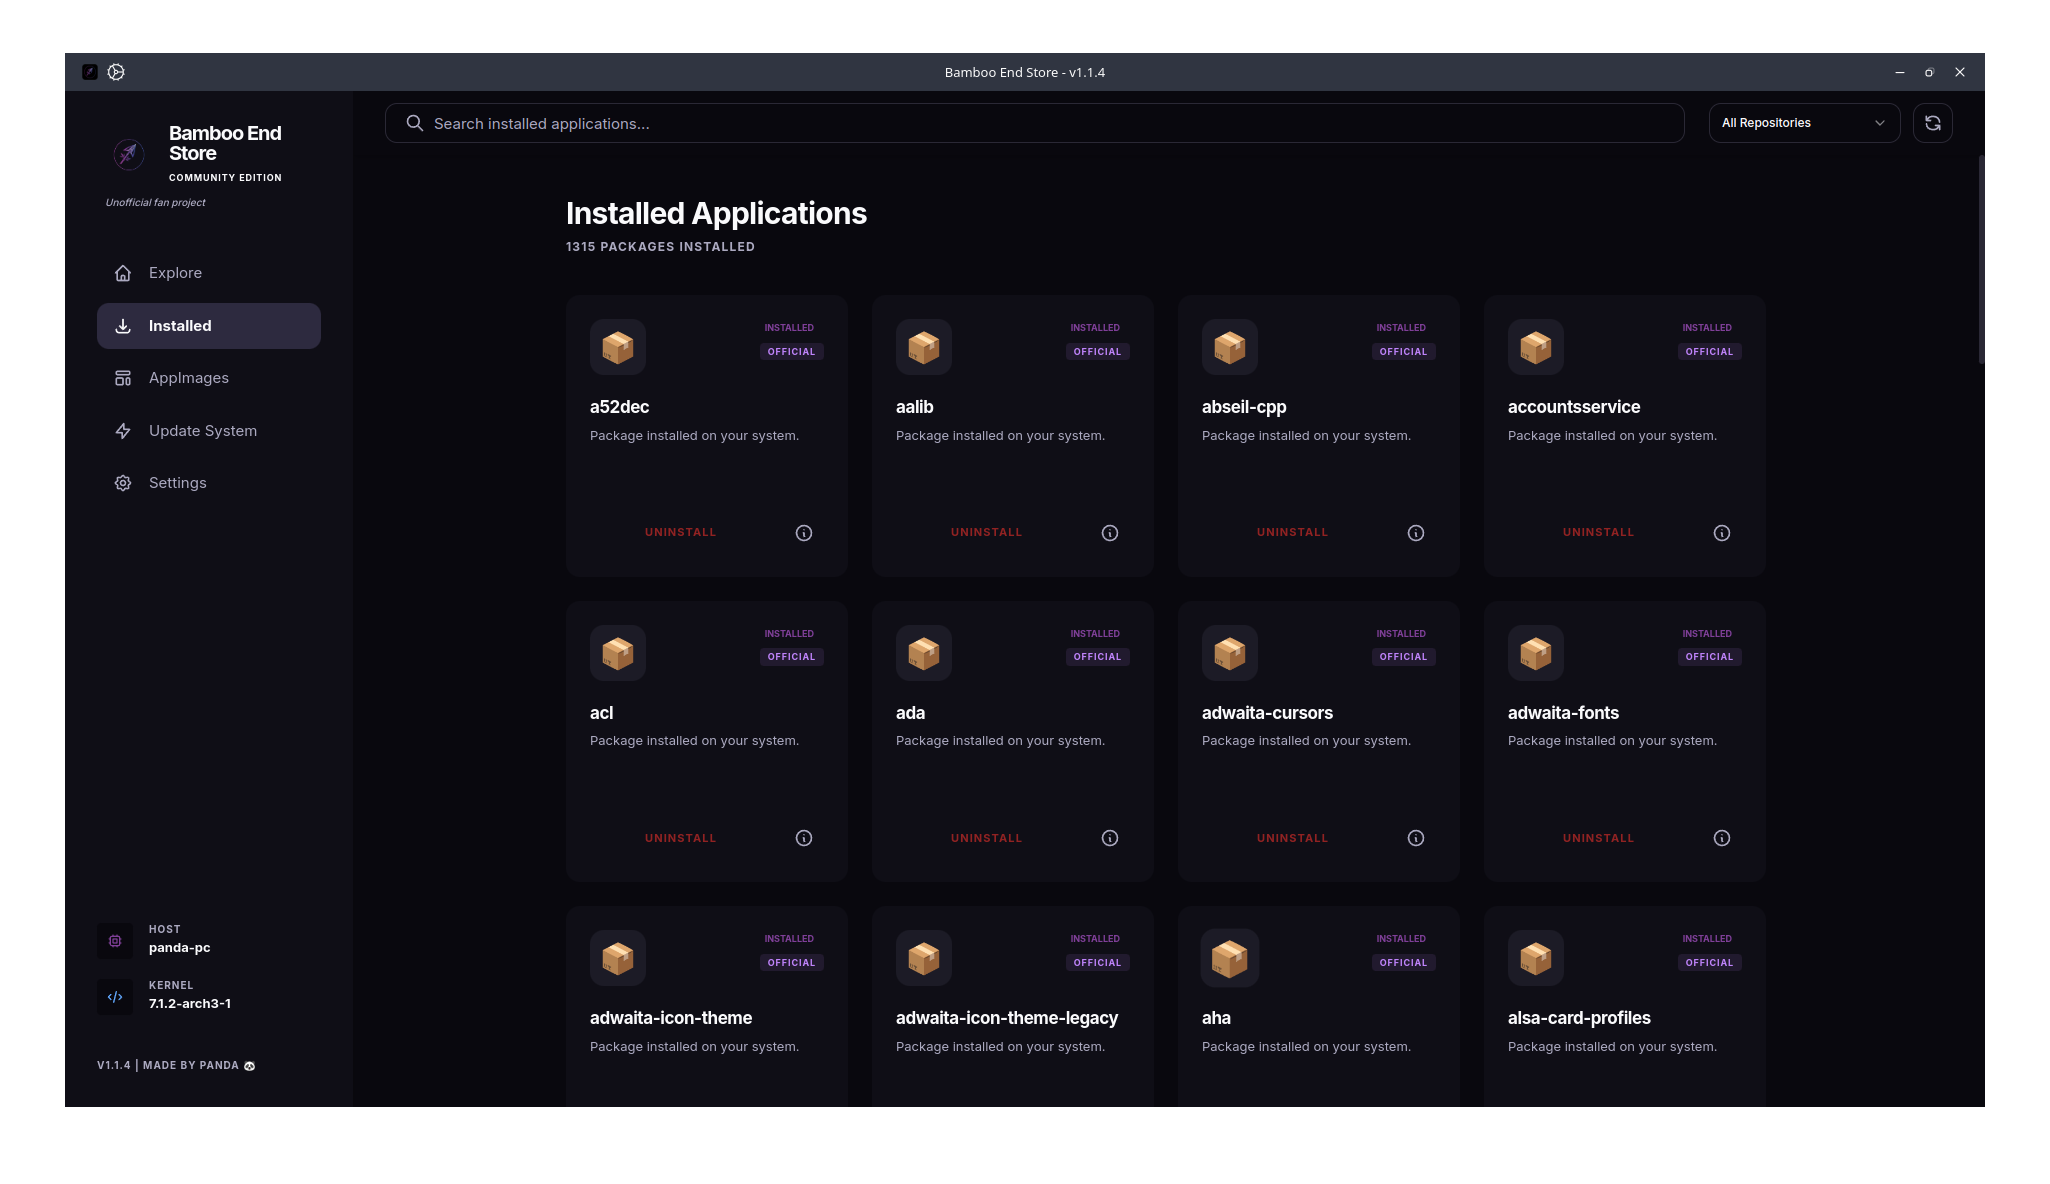The height and width of the screenshot is (1184, 2050).
Task: Click the adwaita-icon-theme-legacy package name
Action: click(x=1007, y=1018)
